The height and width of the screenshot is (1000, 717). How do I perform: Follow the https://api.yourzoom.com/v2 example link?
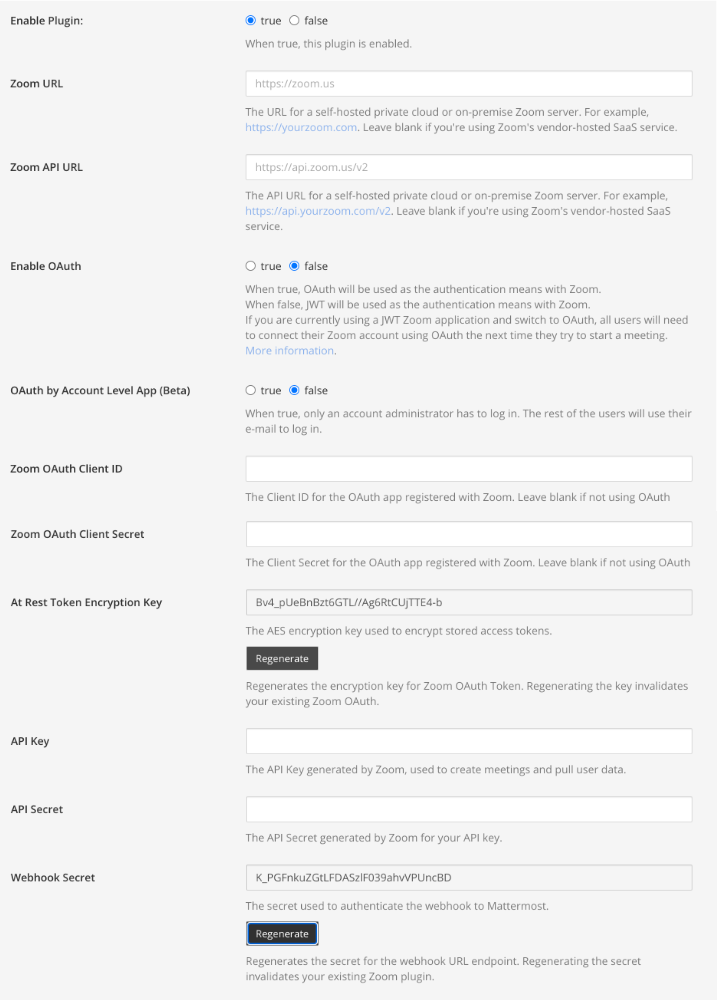(316, 211)
